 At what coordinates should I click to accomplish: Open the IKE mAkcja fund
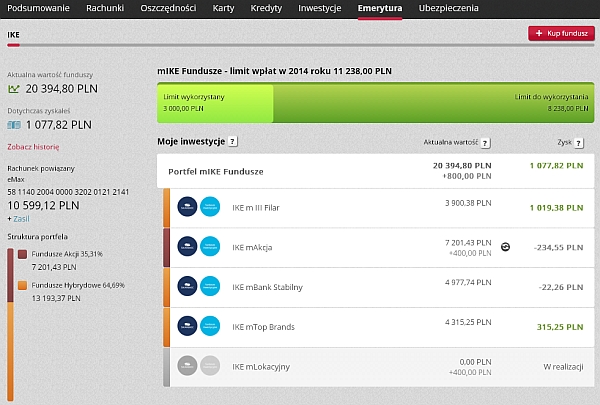click(378, 248)
